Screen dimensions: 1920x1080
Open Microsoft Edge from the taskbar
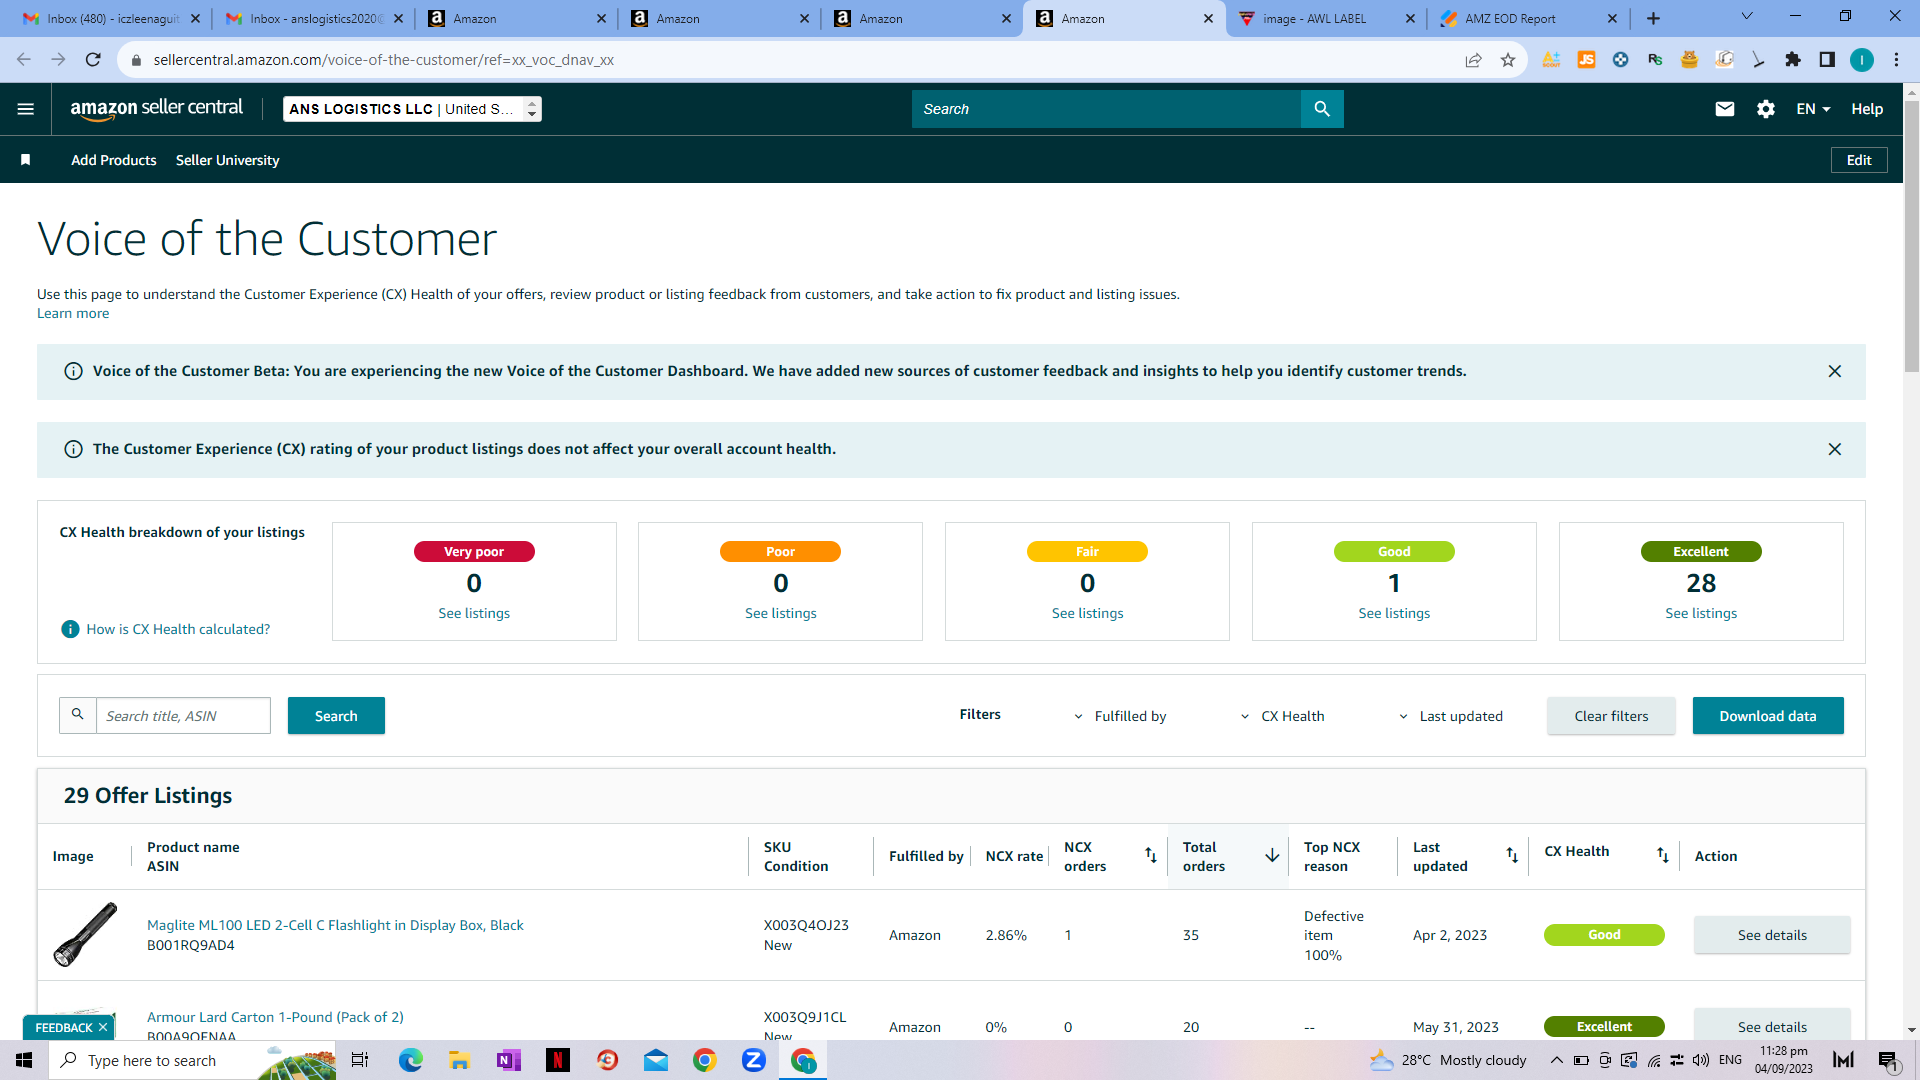411,1060
